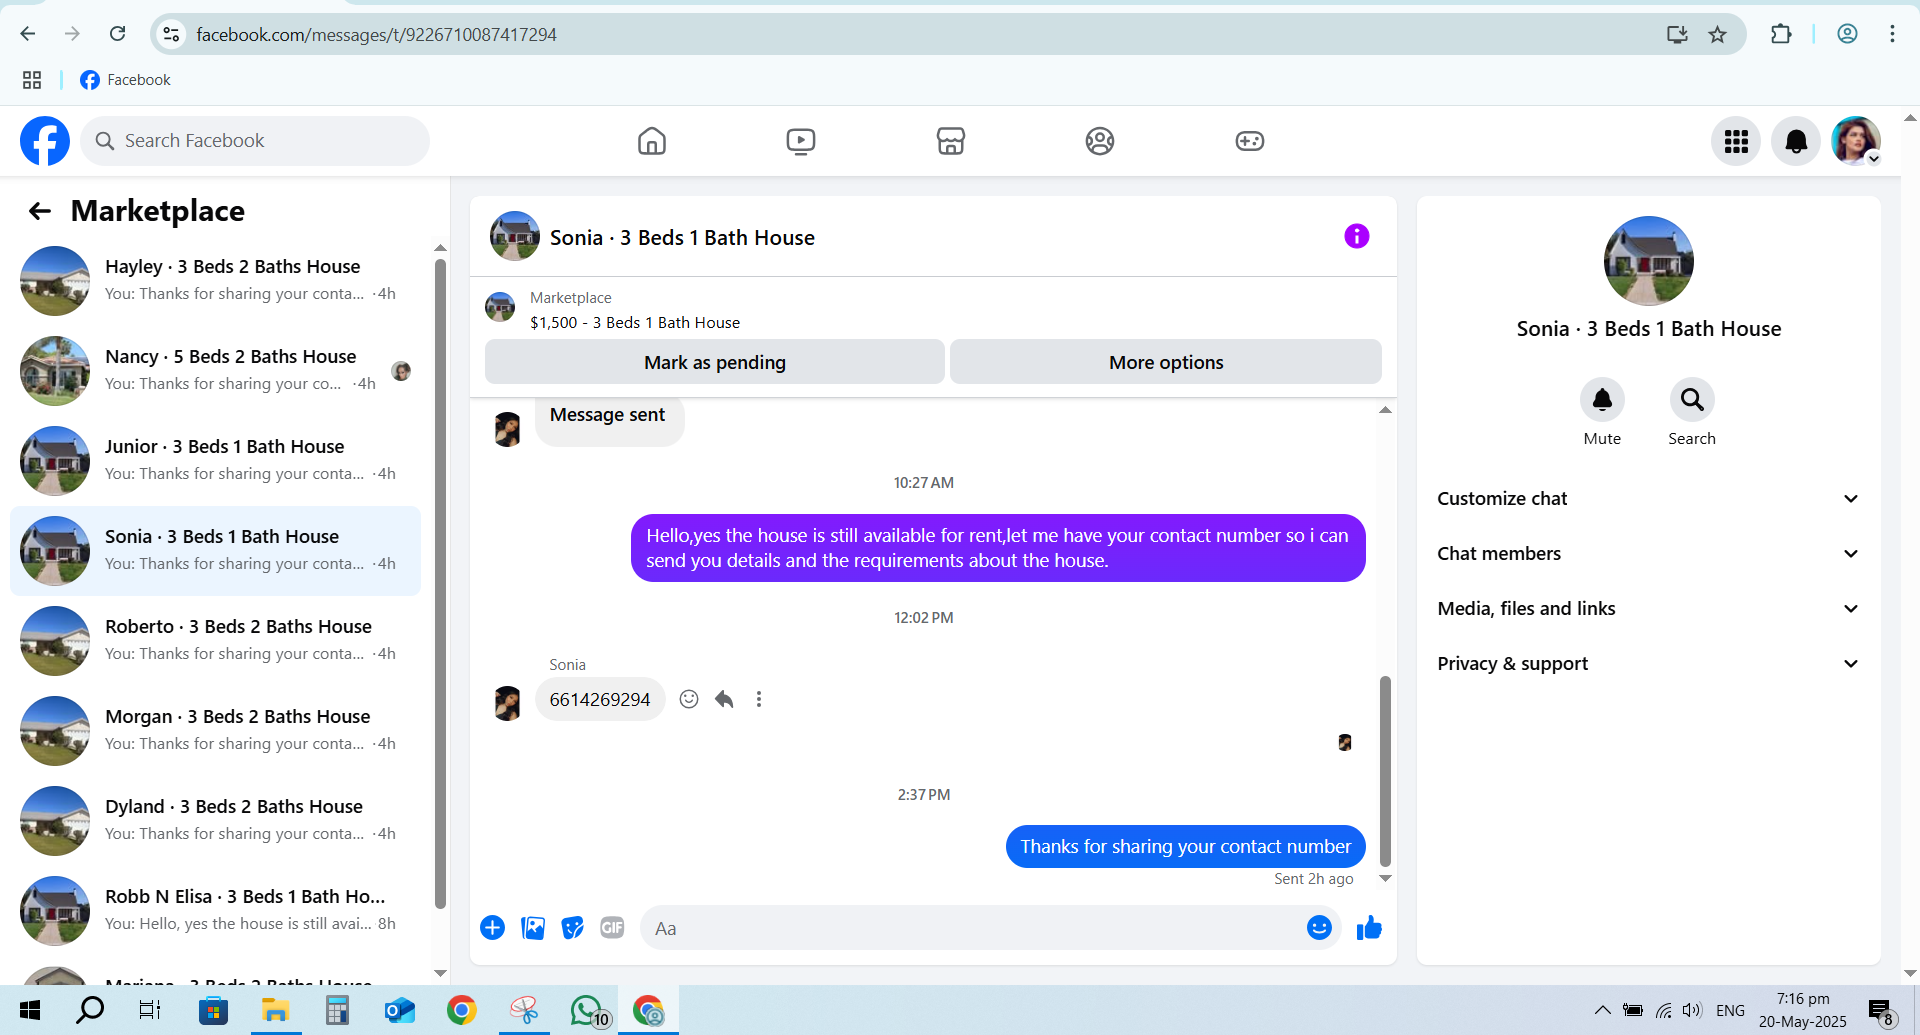The height and width of the screenshot is (1035, 1920).
Task: Open Hayley 3 Beds 2 Baths House chat
Action: click(215, 281)
